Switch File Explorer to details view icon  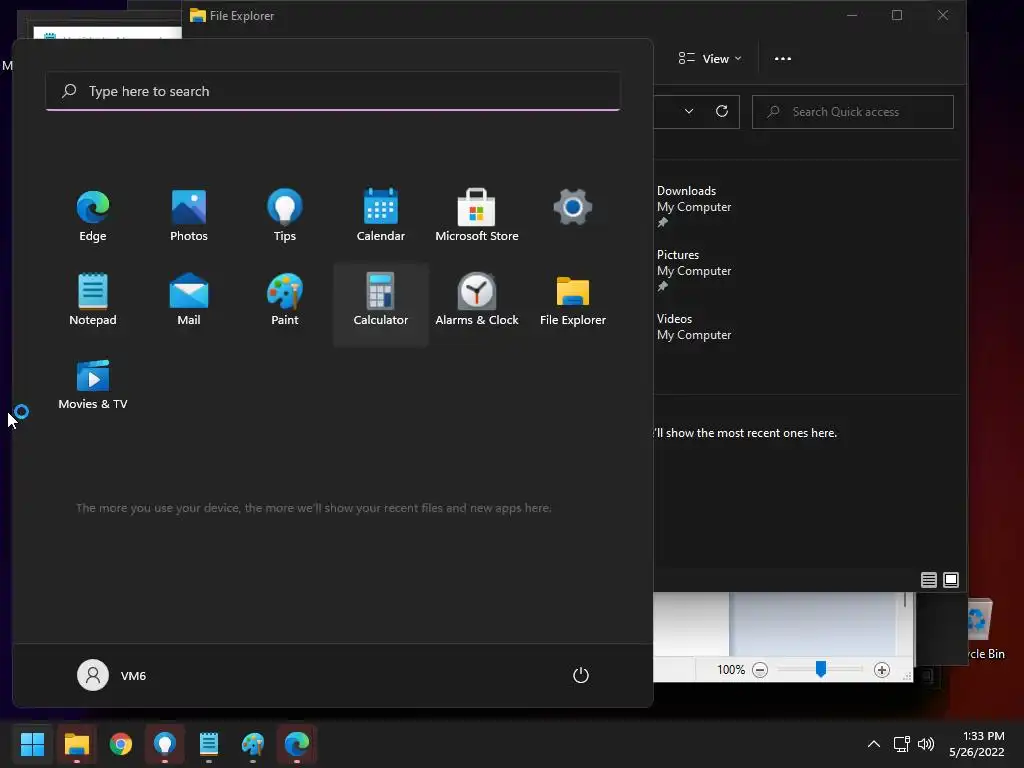pyautogui.click(x=929, y=580)
